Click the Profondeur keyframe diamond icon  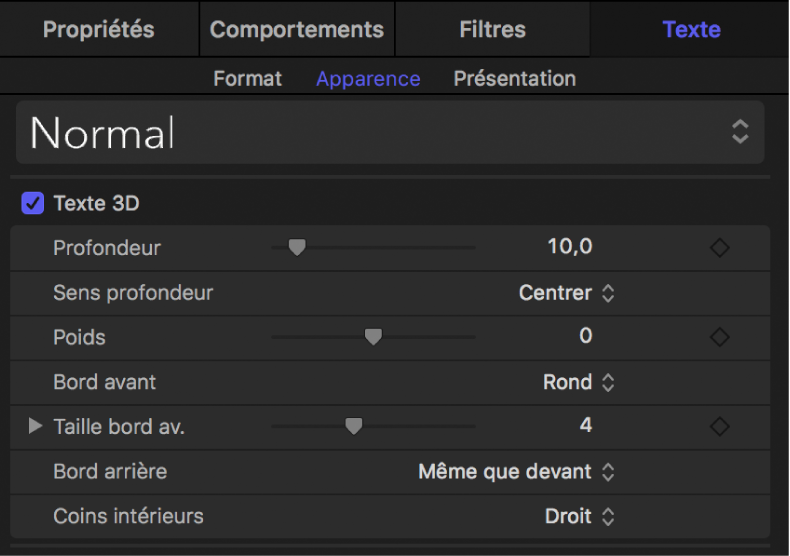(x=719, y=248)
